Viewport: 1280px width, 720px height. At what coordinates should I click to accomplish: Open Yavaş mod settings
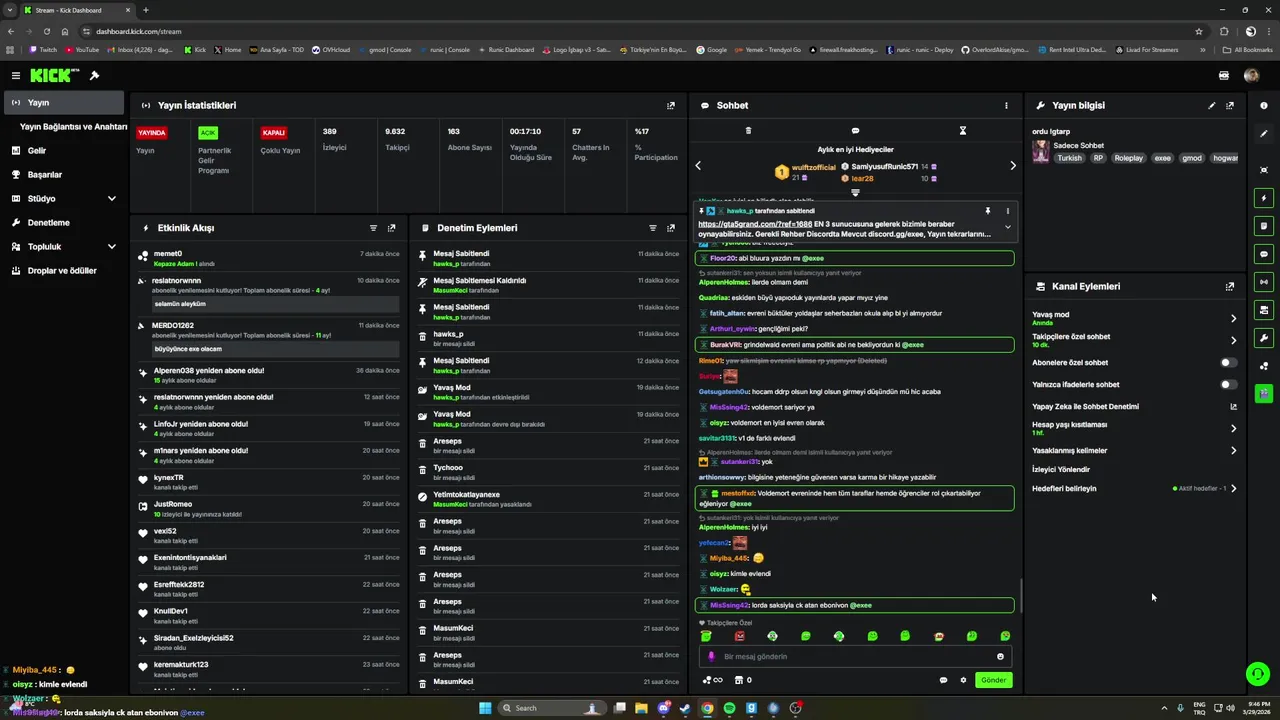[x=1135, y=318]
